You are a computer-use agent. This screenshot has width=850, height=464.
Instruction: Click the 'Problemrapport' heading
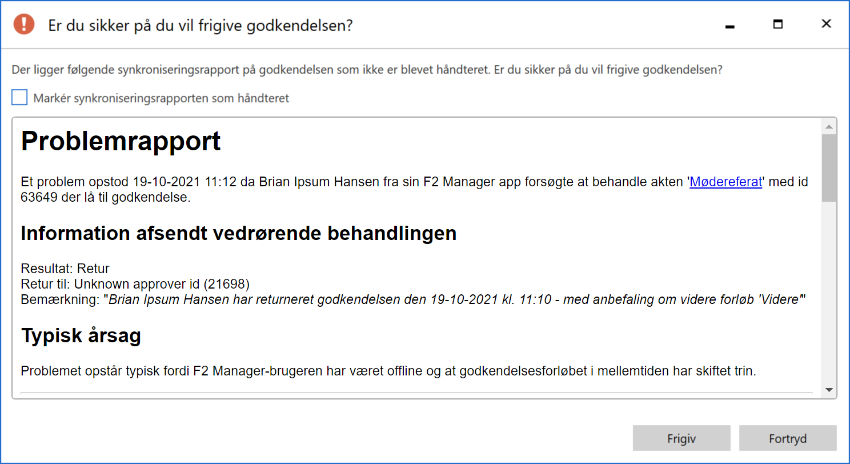(x=121, y=141)
